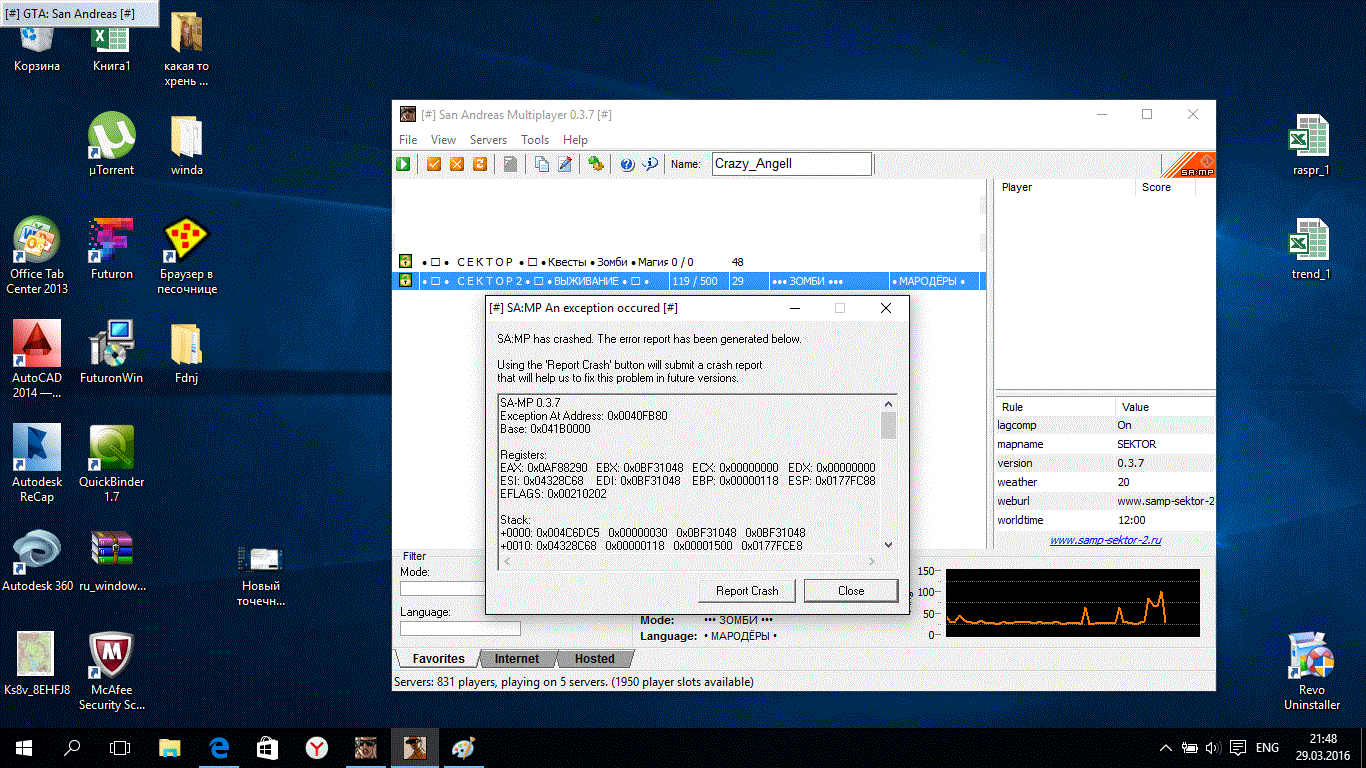Image resolution: width=1366 pixels, height=768 pixels.
Task: Click the ENG language indicator in tray
Action: (x=1267, y=747)
